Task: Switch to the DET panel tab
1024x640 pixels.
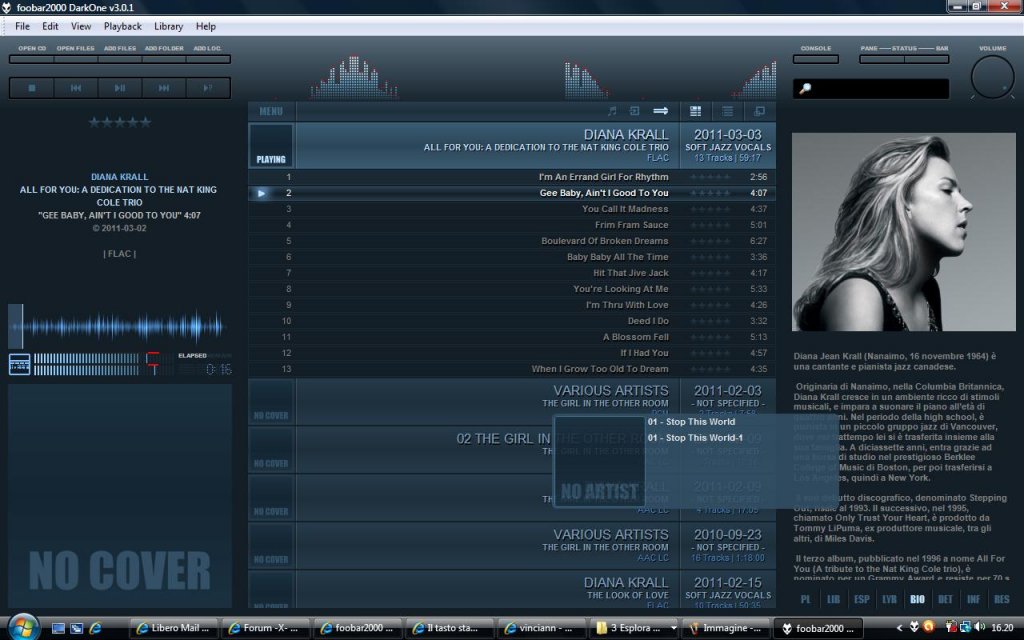Action: click(x=945, y=599)
